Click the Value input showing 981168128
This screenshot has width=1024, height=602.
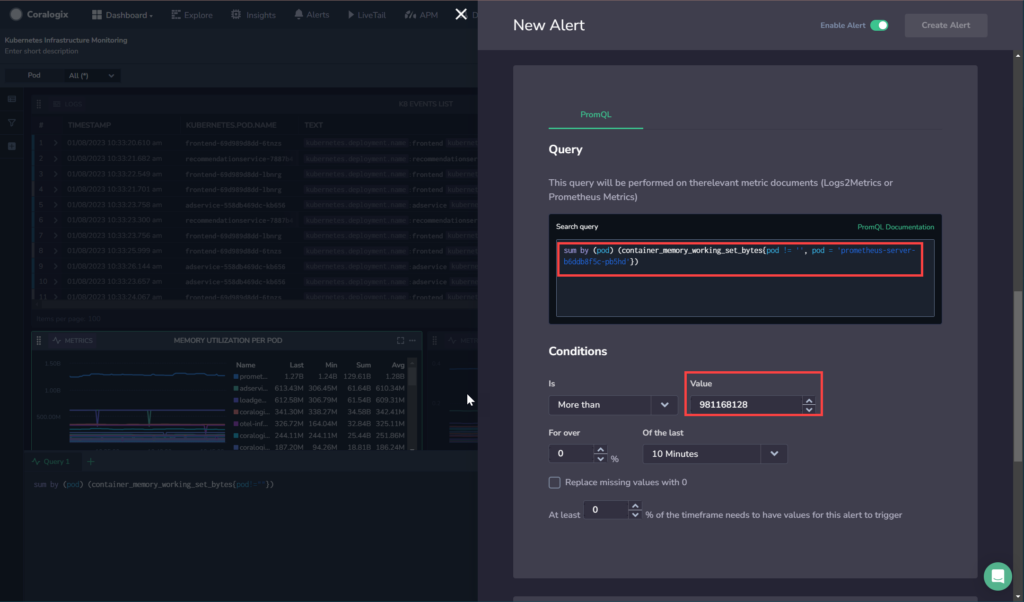pos(747,405)
